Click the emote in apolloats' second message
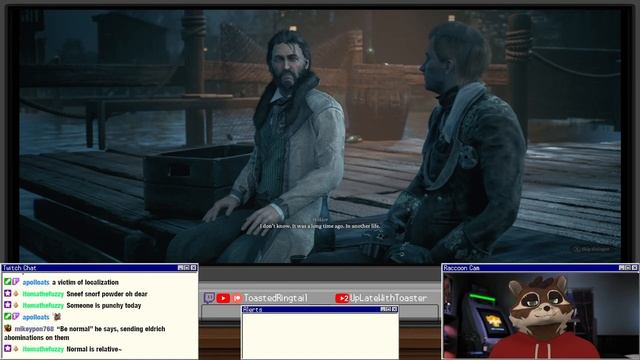This screenshot has width=640, height=360. click(57, 316)
